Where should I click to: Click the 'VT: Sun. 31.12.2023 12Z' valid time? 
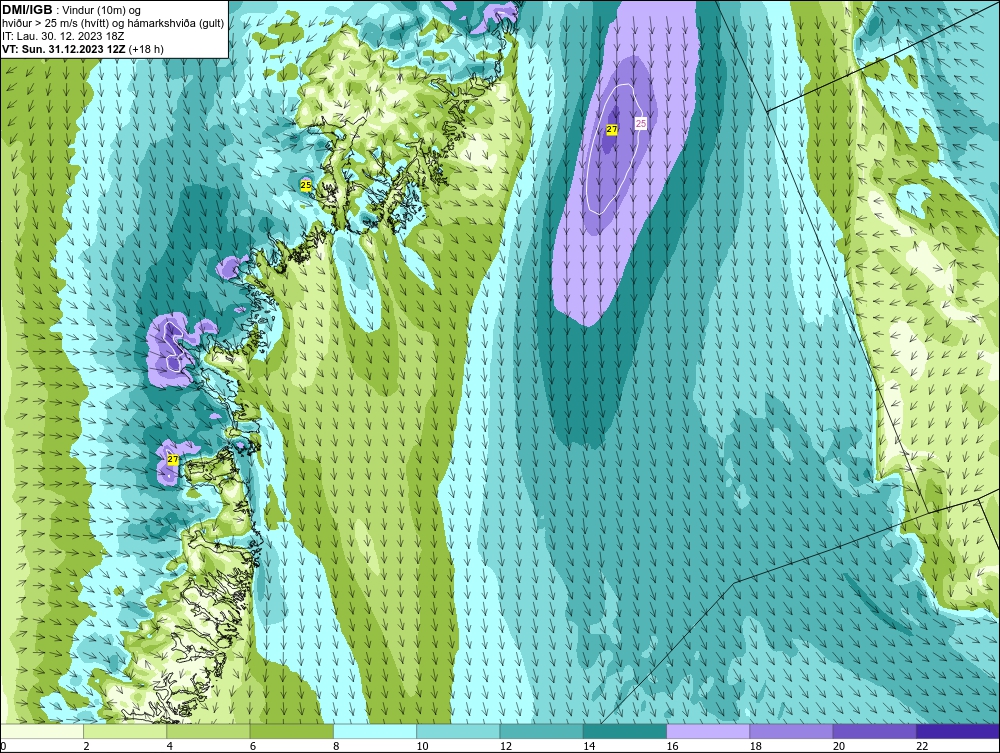64,49
